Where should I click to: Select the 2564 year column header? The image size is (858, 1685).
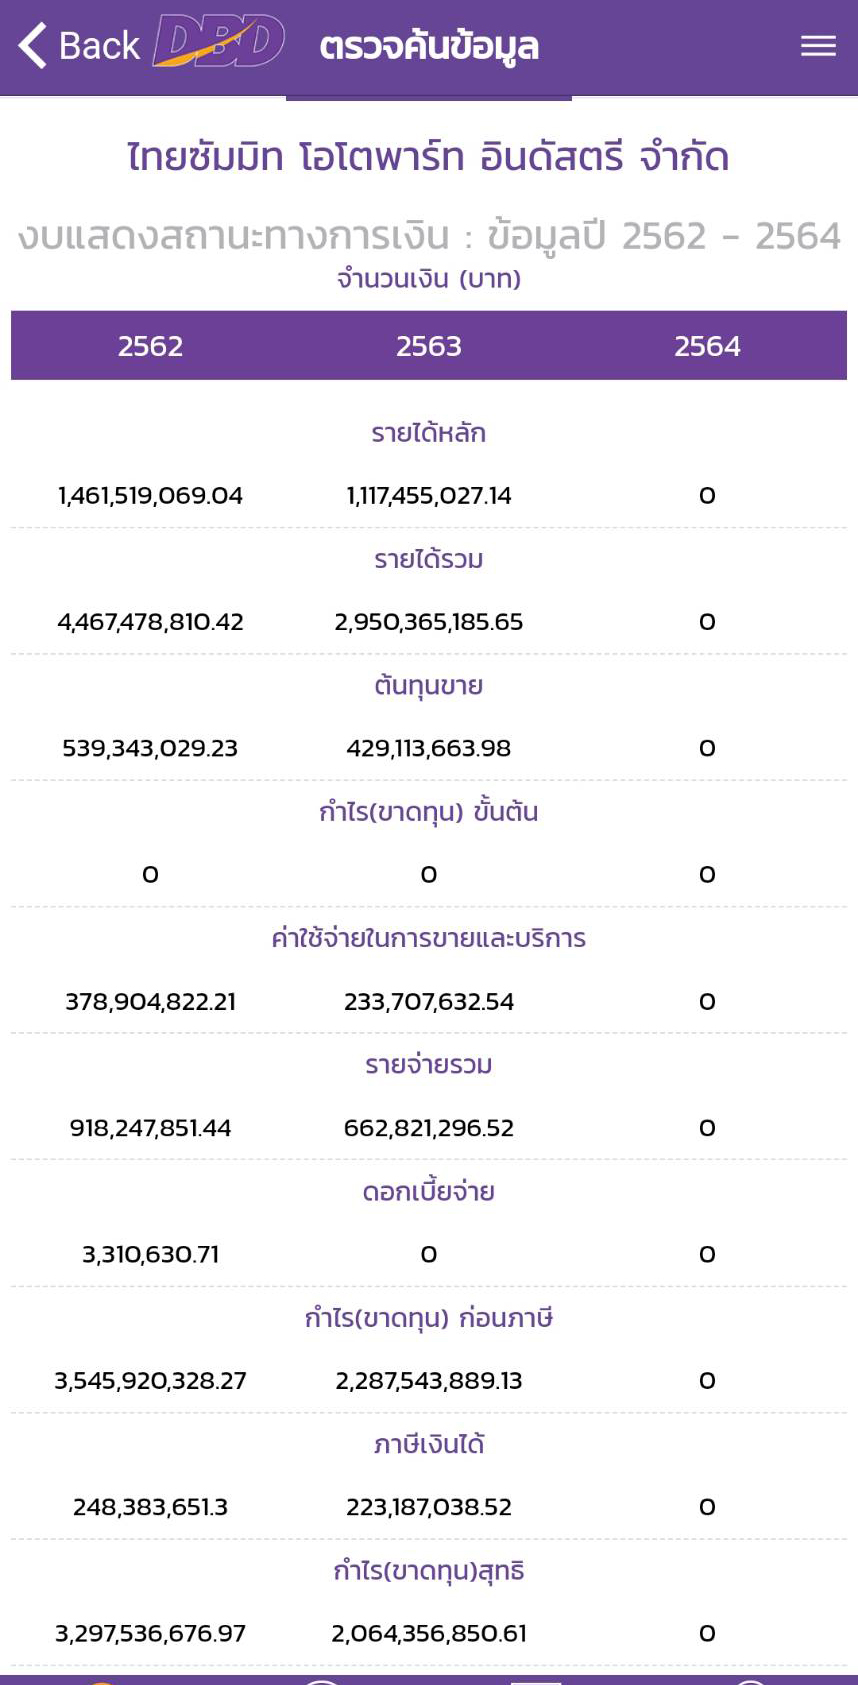pos(707,346)
